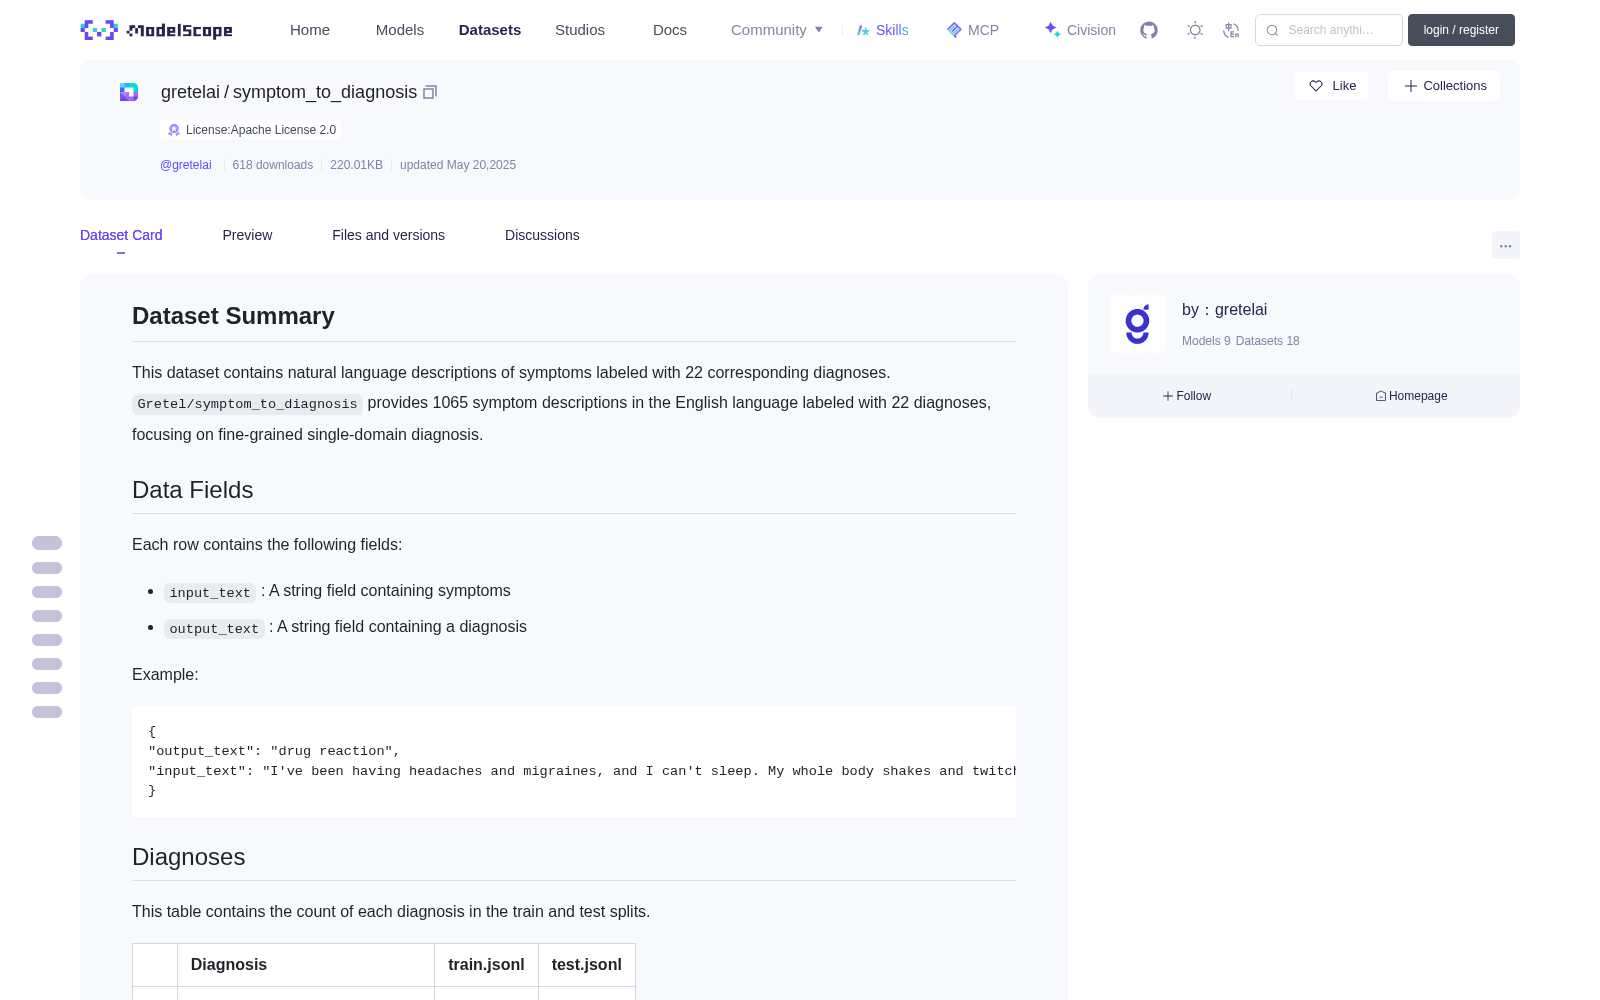Switch to the Preview tab

click(x=247, y=235)
